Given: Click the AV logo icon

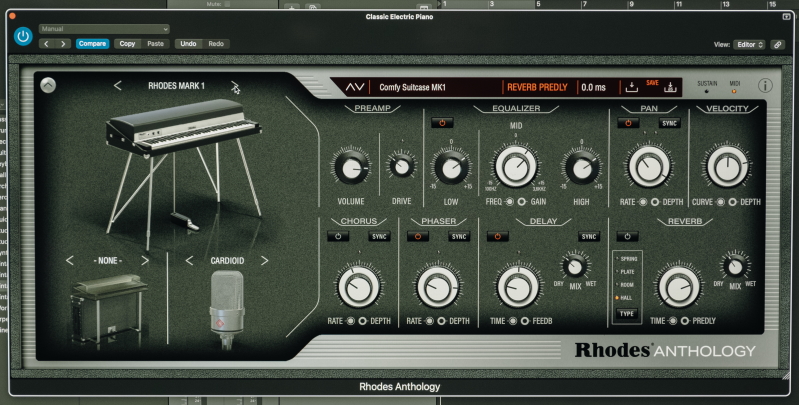Looking at the screenshot, I should click(355, 87).
